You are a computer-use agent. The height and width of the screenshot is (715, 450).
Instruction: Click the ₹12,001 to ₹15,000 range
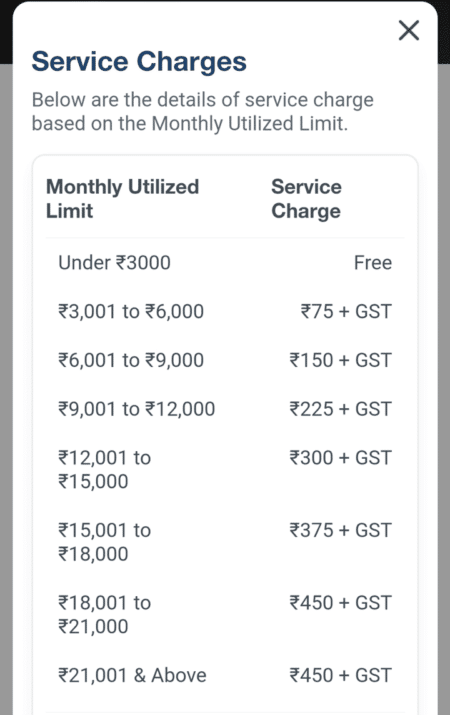point(104,470)
